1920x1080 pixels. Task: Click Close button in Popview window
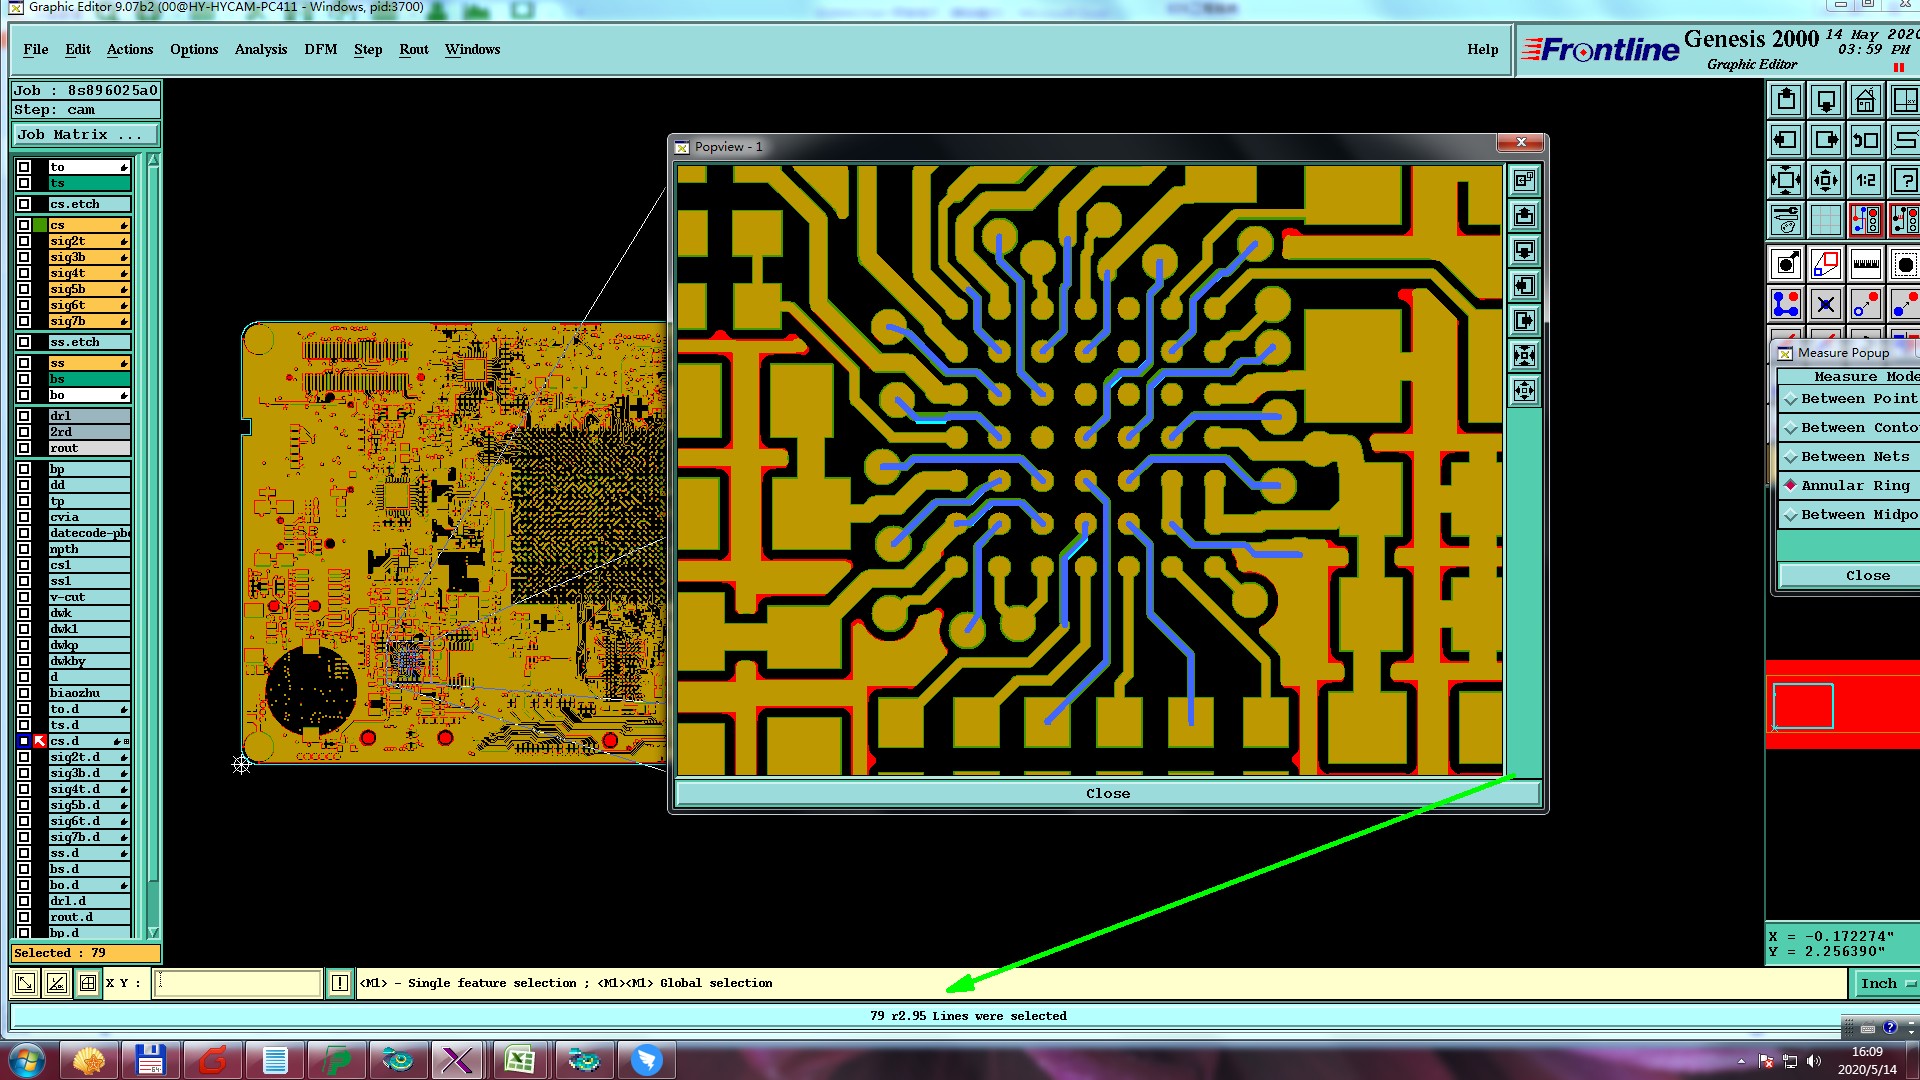pyautogui.click(x=1107, y=794)
